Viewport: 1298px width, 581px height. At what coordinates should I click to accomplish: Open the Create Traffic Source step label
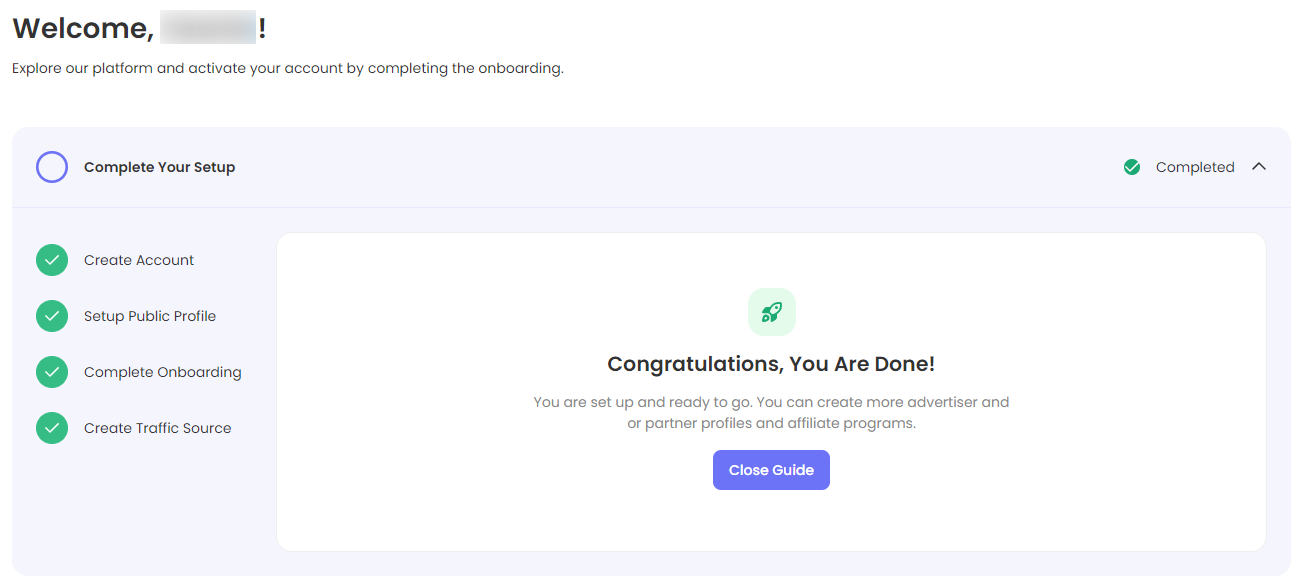158,428
